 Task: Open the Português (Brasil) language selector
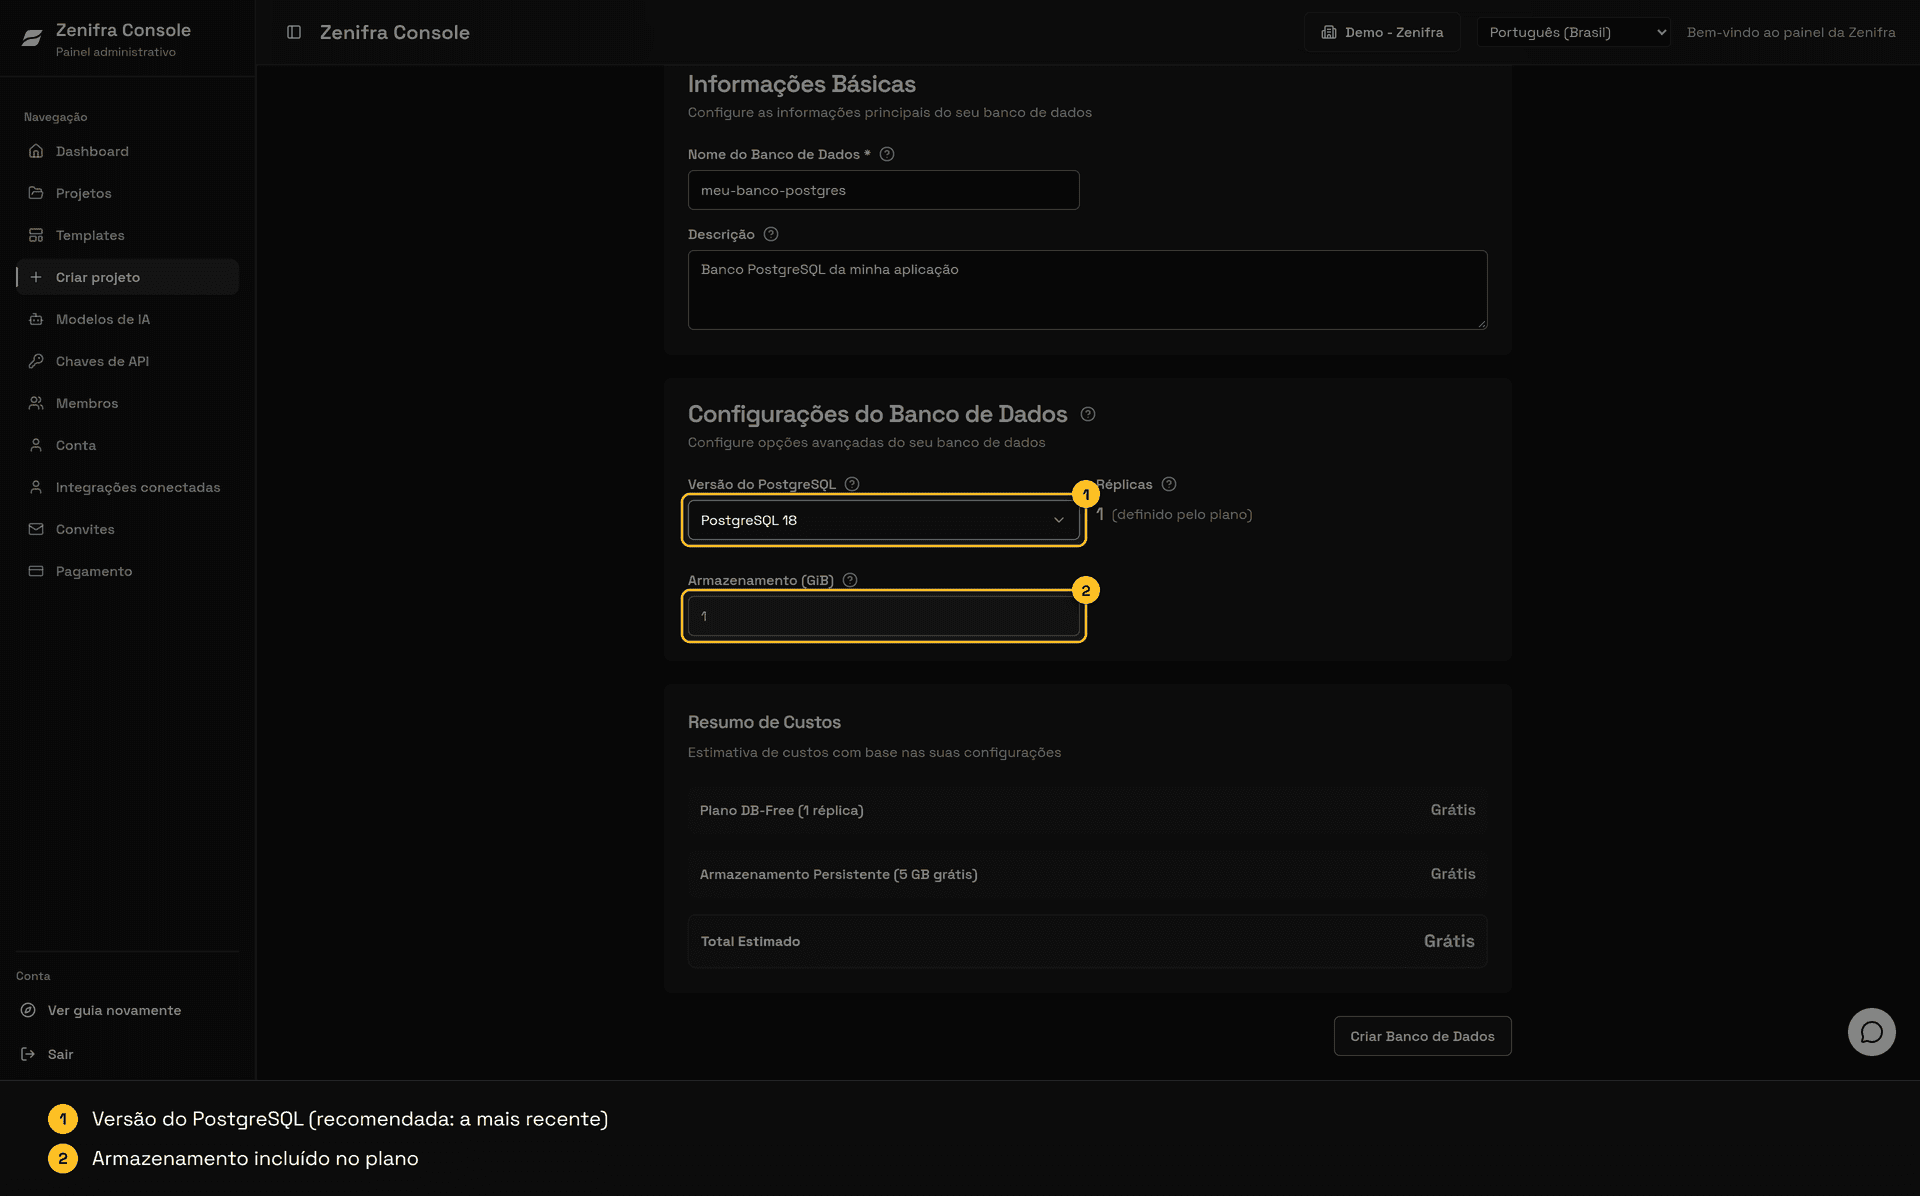pos(1574,32)
